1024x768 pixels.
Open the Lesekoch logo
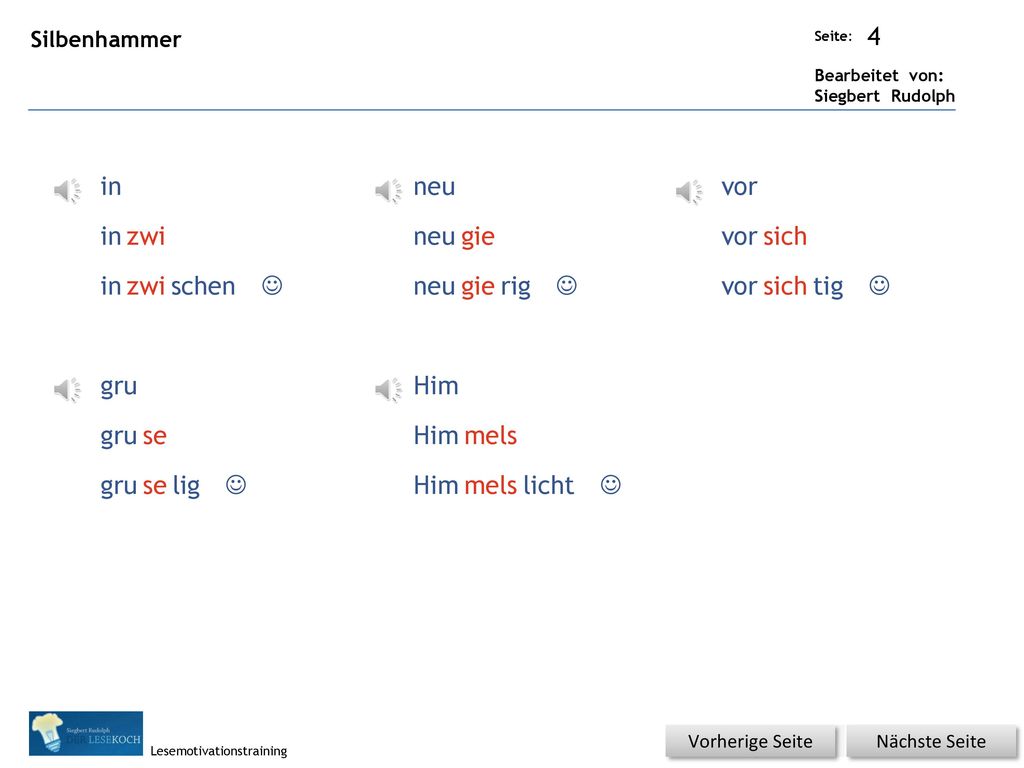pos(86,733)
